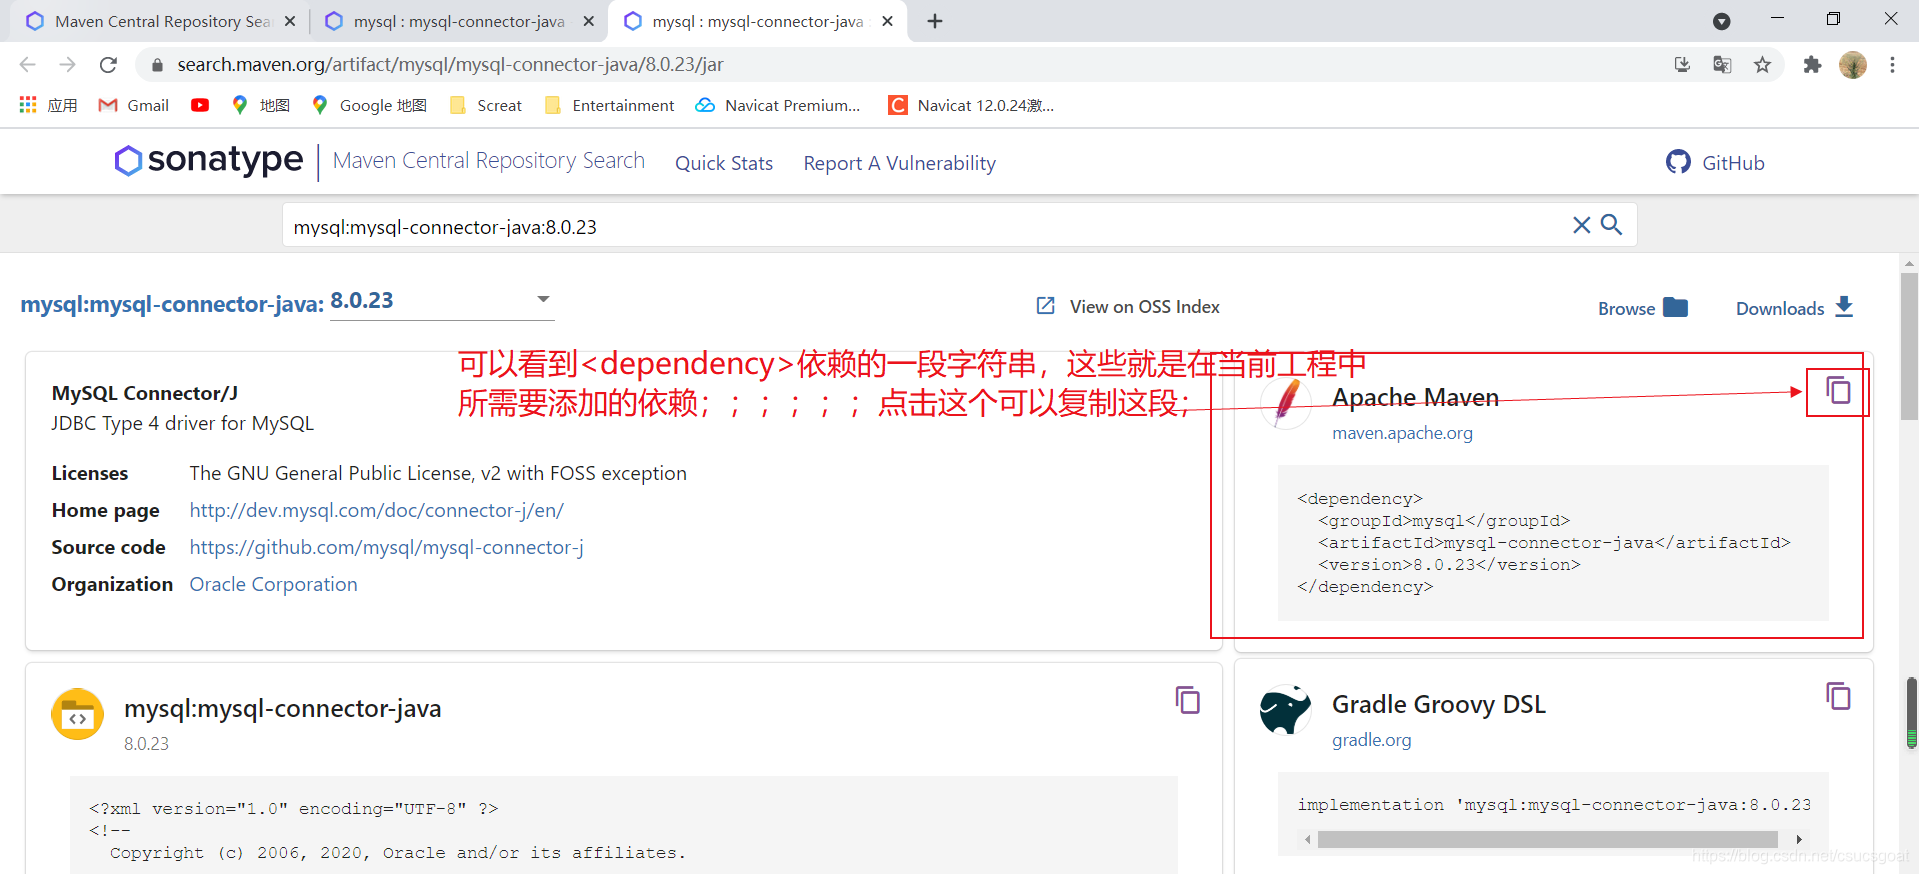
Task: Open Google 地图 bookmark
Action: coord(370,105)
